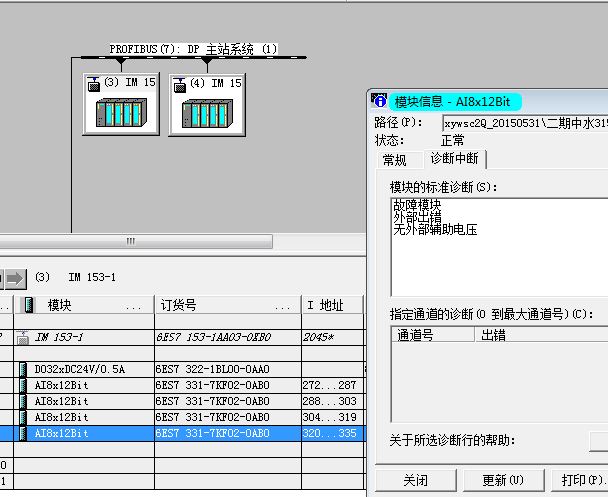
Task: Select the PROFIBUS(7) DP 主站系统 label
Action: pyautogui.click(x=193, y=49)
